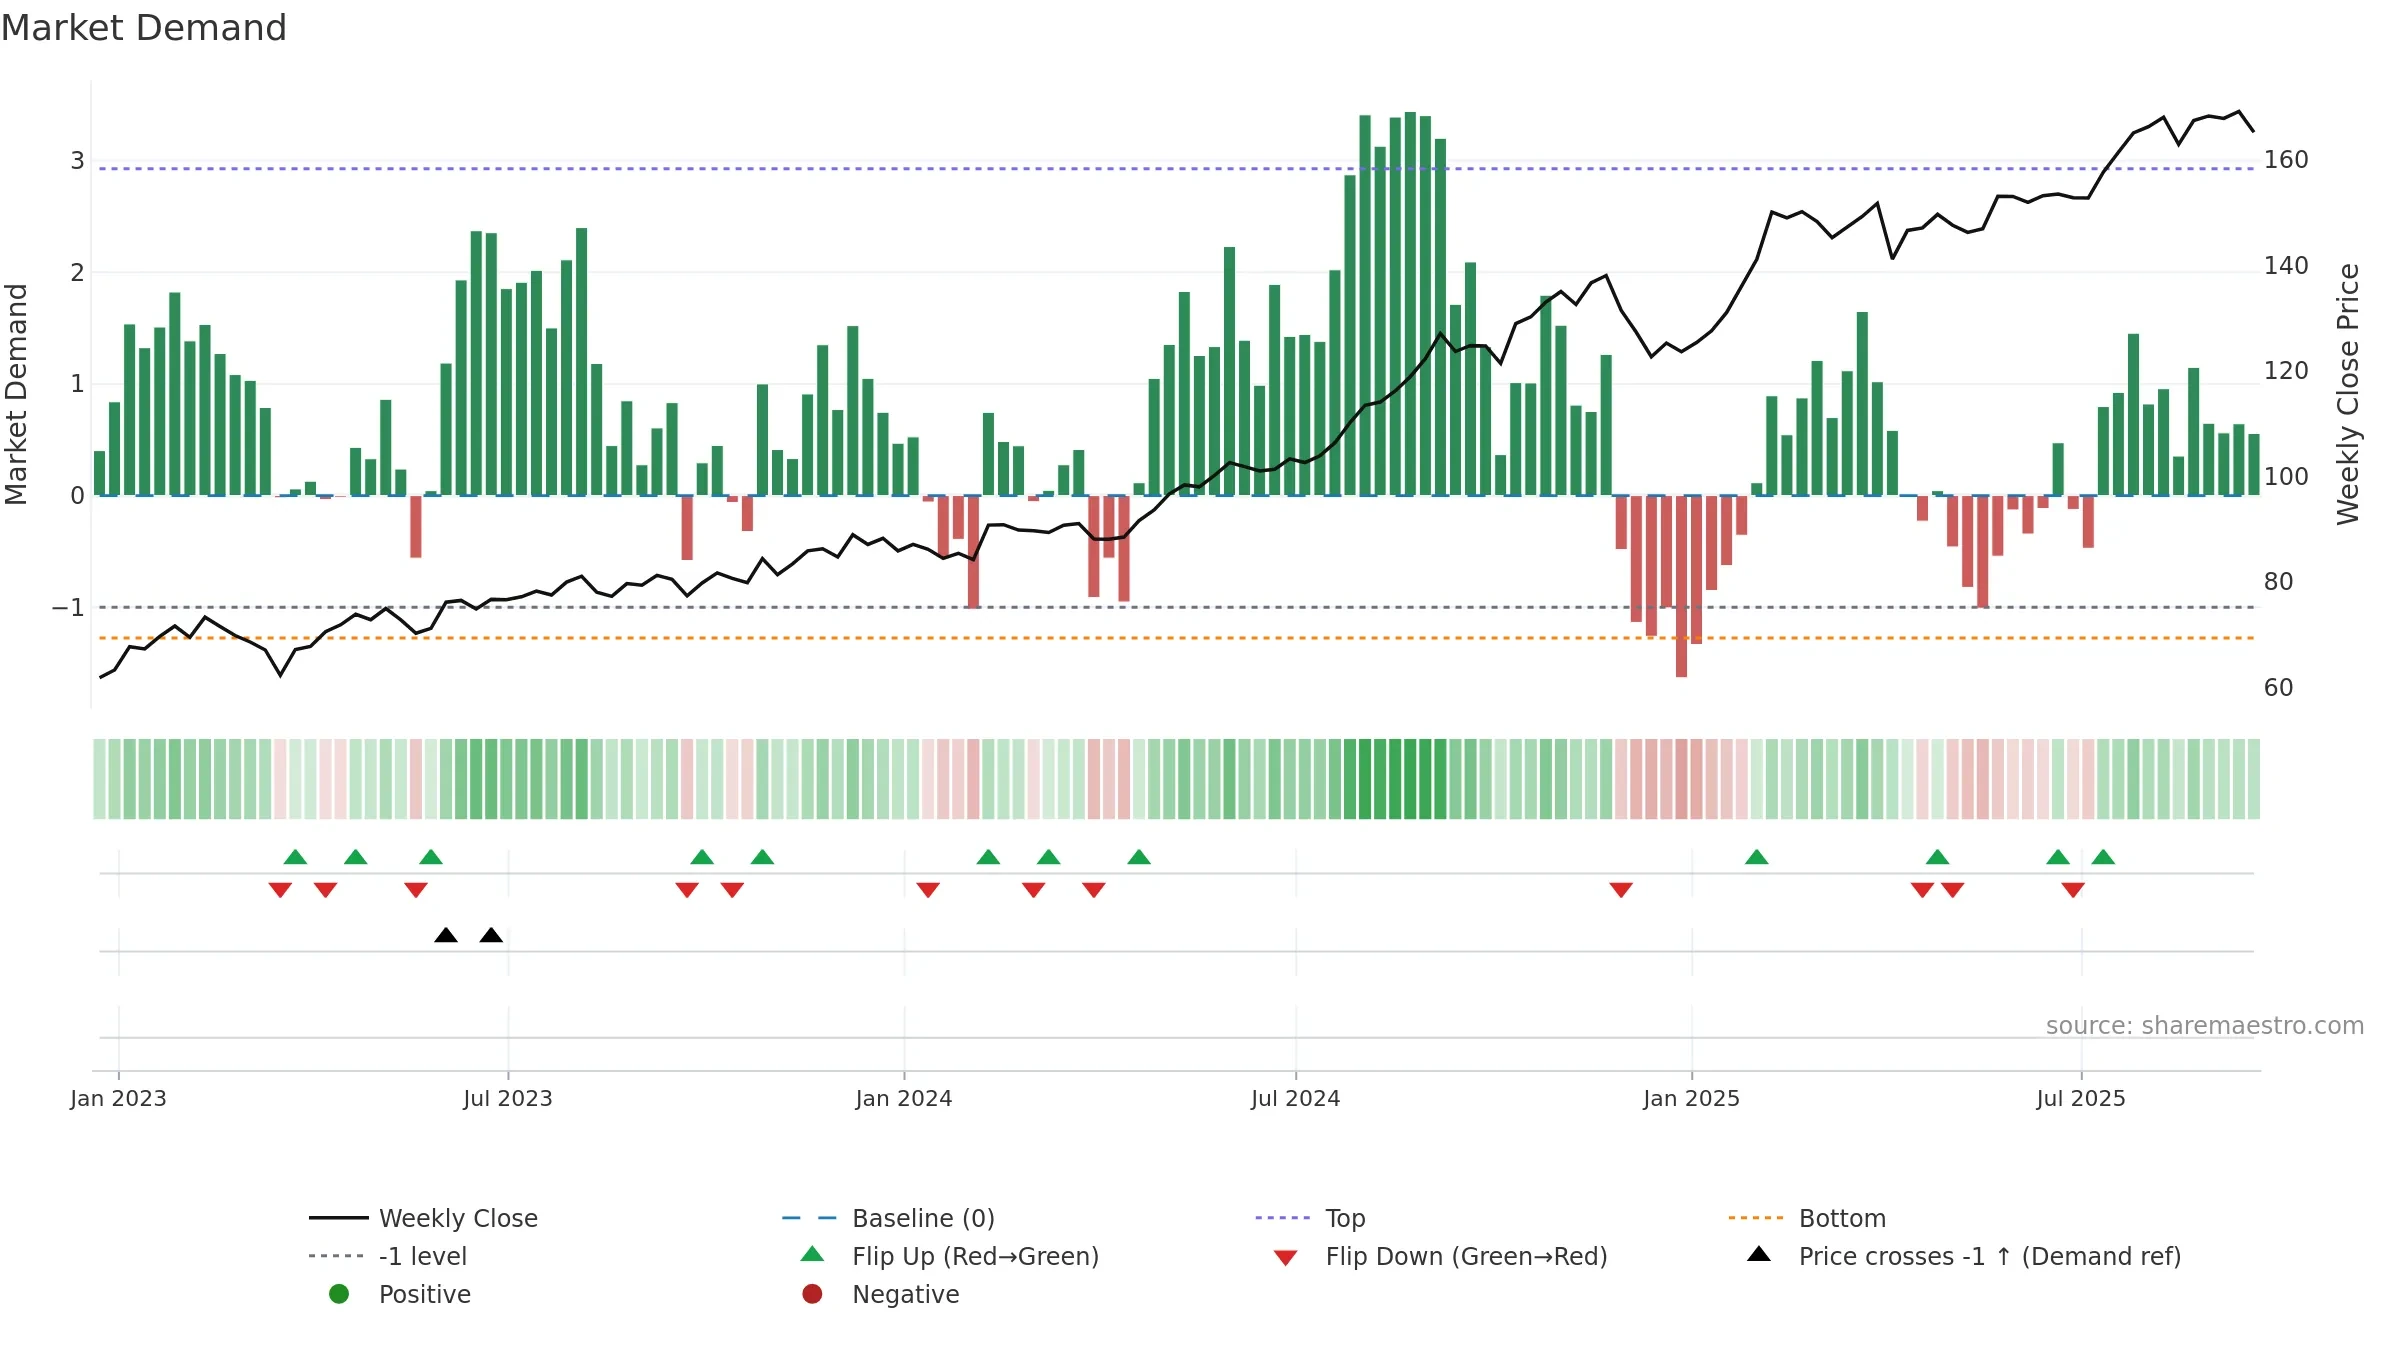Click the red Flip Down triangle legend icon
Viewport: 2400px width, 1350px height.
coord(1286,1258)
